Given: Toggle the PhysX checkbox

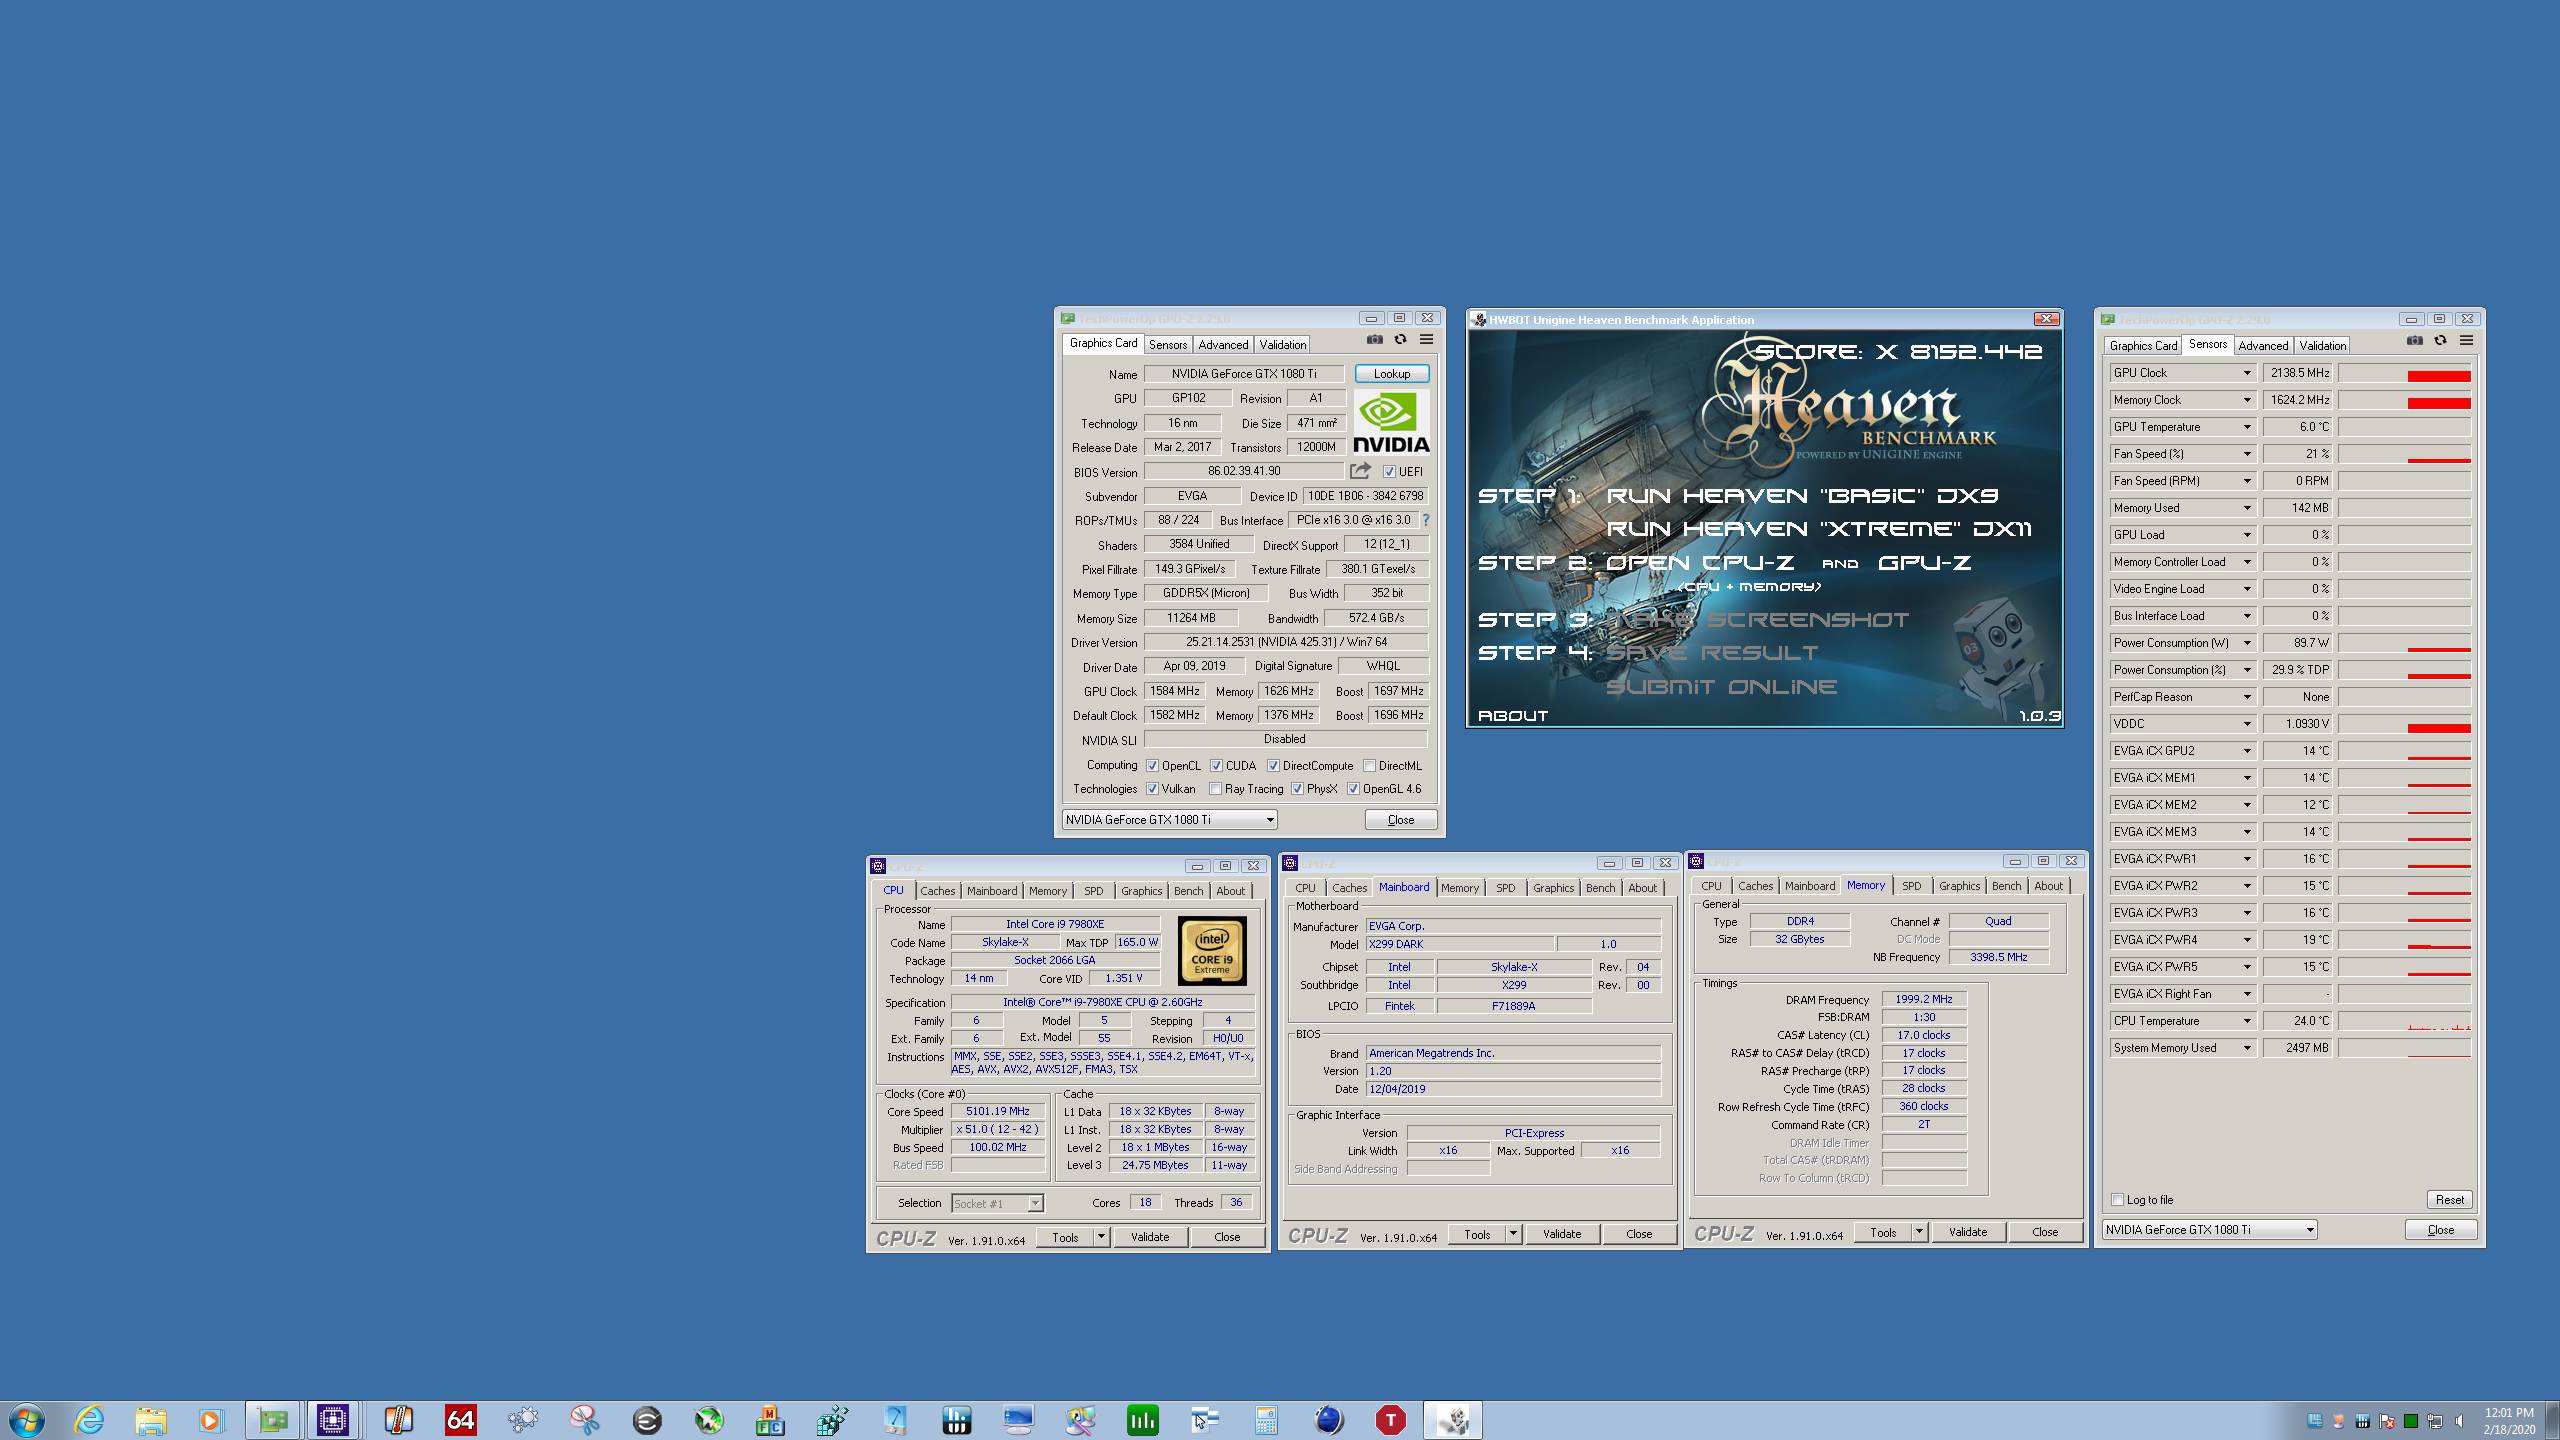Looking at the screenshot, I should click(x=1298, y=789).
